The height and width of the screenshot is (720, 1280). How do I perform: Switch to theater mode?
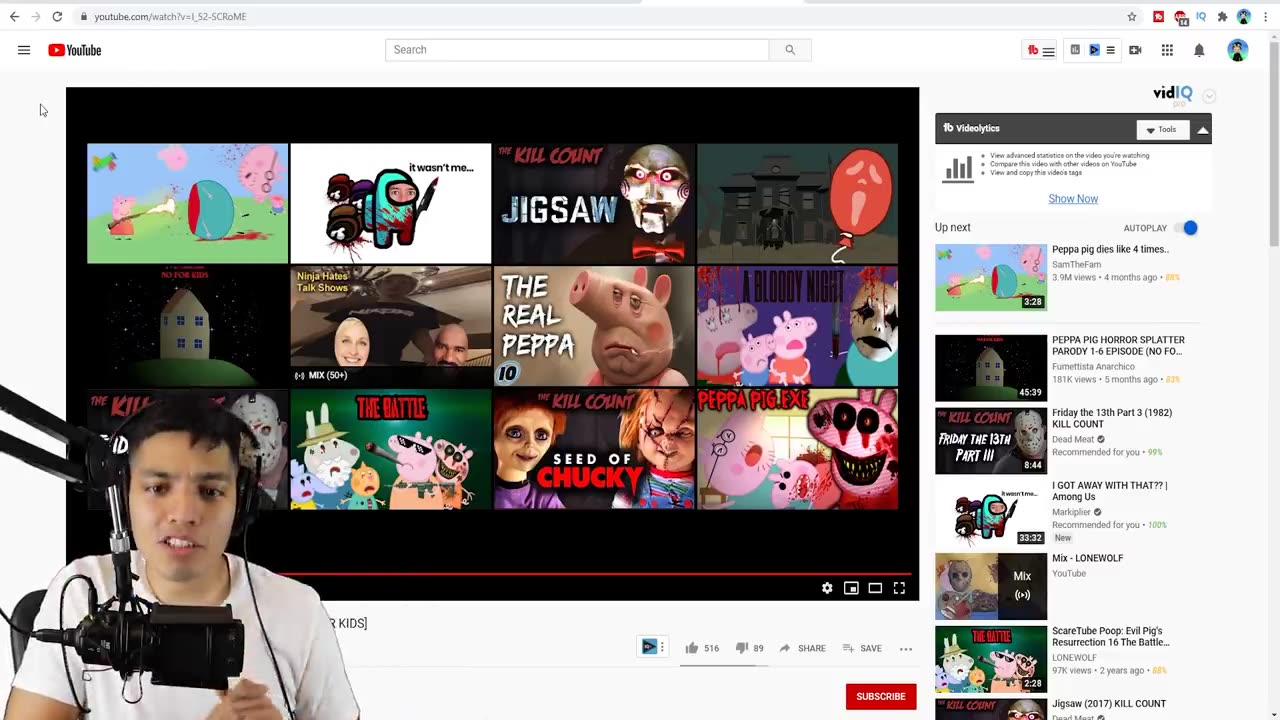click(875, 588)
